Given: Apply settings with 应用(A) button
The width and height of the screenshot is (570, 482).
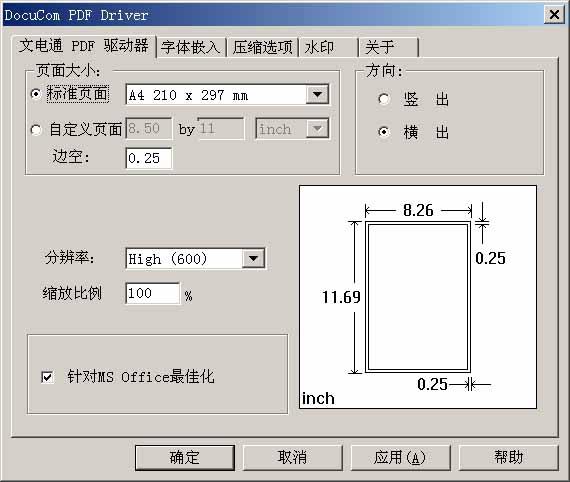Looking at the screenshot, I should click(400, 458).
